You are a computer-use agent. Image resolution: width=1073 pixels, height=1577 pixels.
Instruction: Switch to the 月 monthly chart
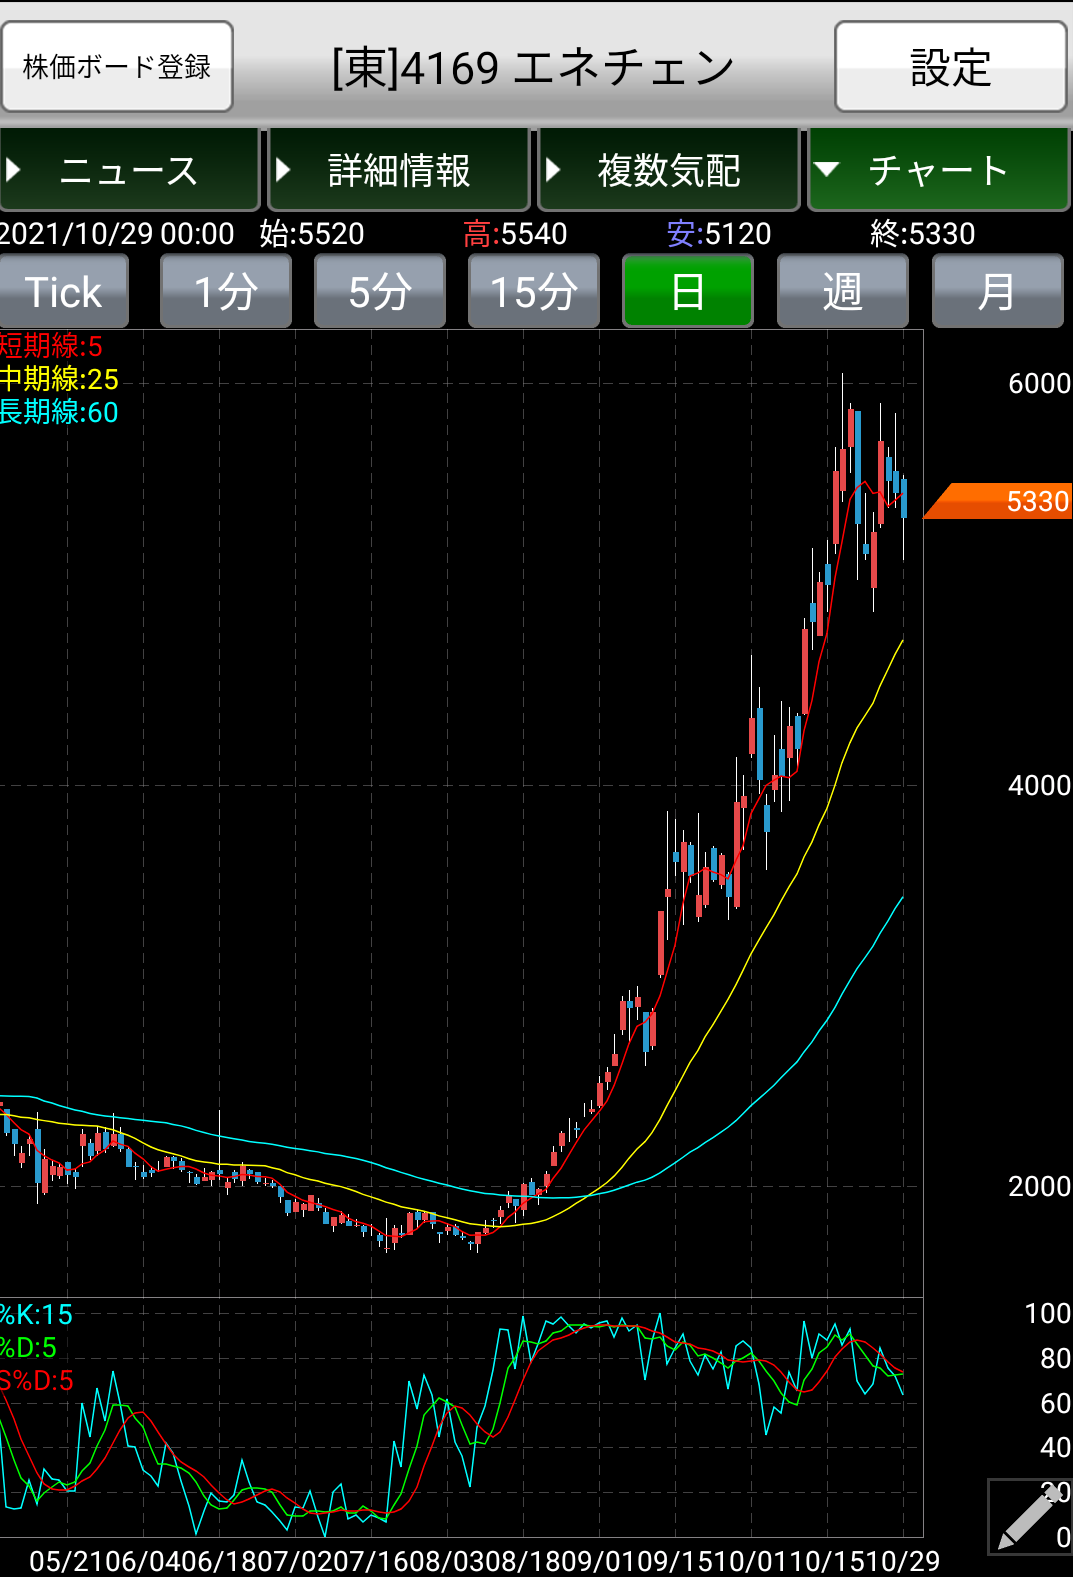coord(996,292)
